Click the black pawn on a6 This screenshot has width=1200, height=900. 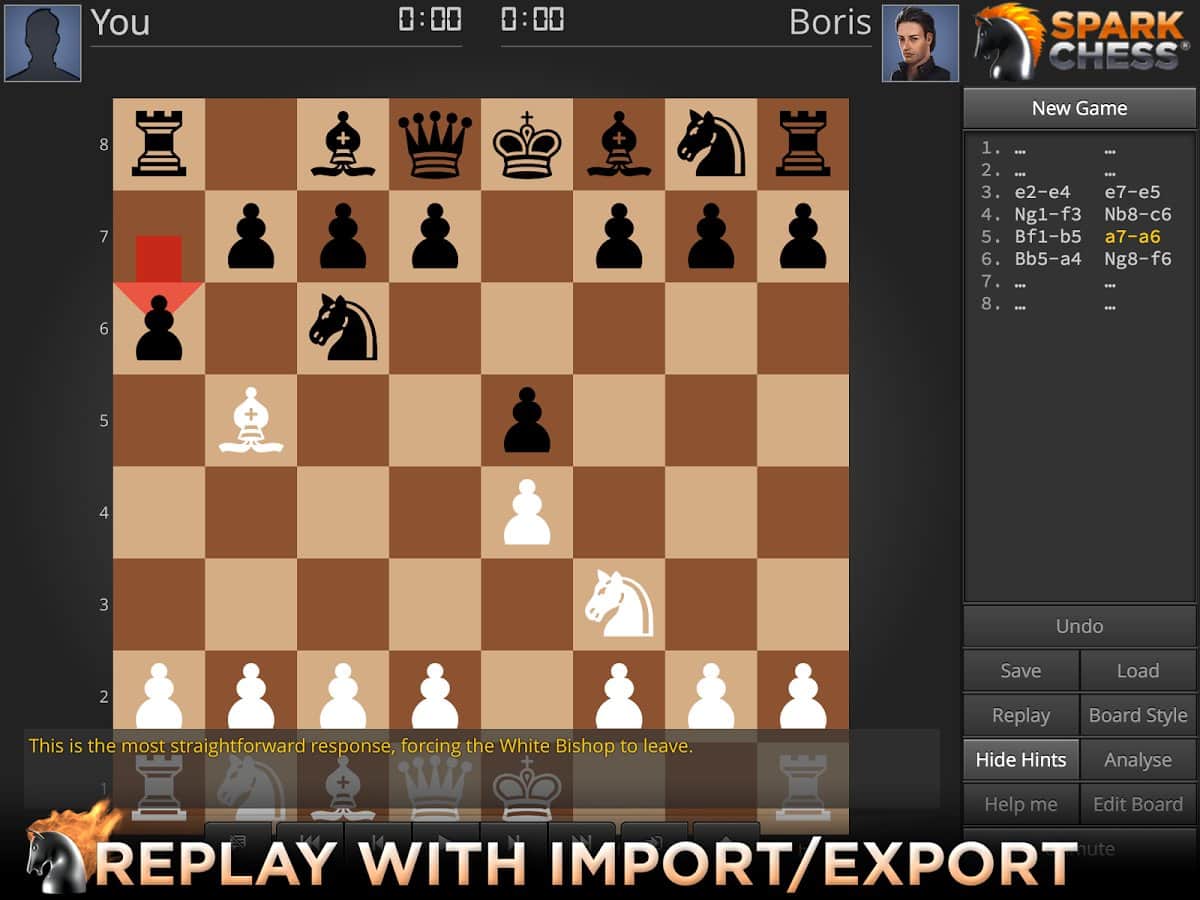click(159, 332)
